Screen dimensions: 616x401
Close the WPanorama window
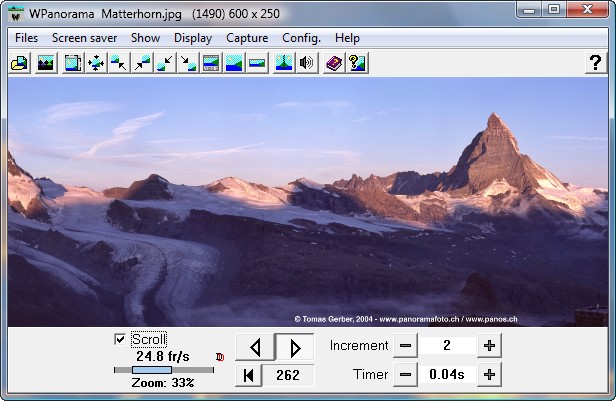pos(587,10)
